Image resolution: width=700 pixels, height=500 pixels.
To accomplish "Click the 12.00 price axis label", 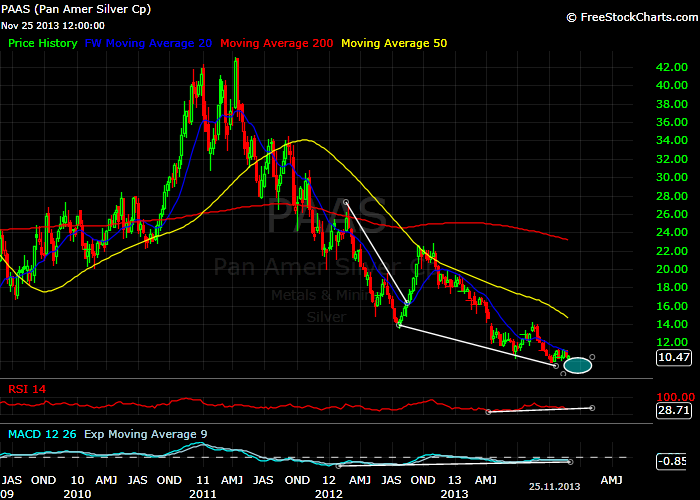I will click(671, 342).
